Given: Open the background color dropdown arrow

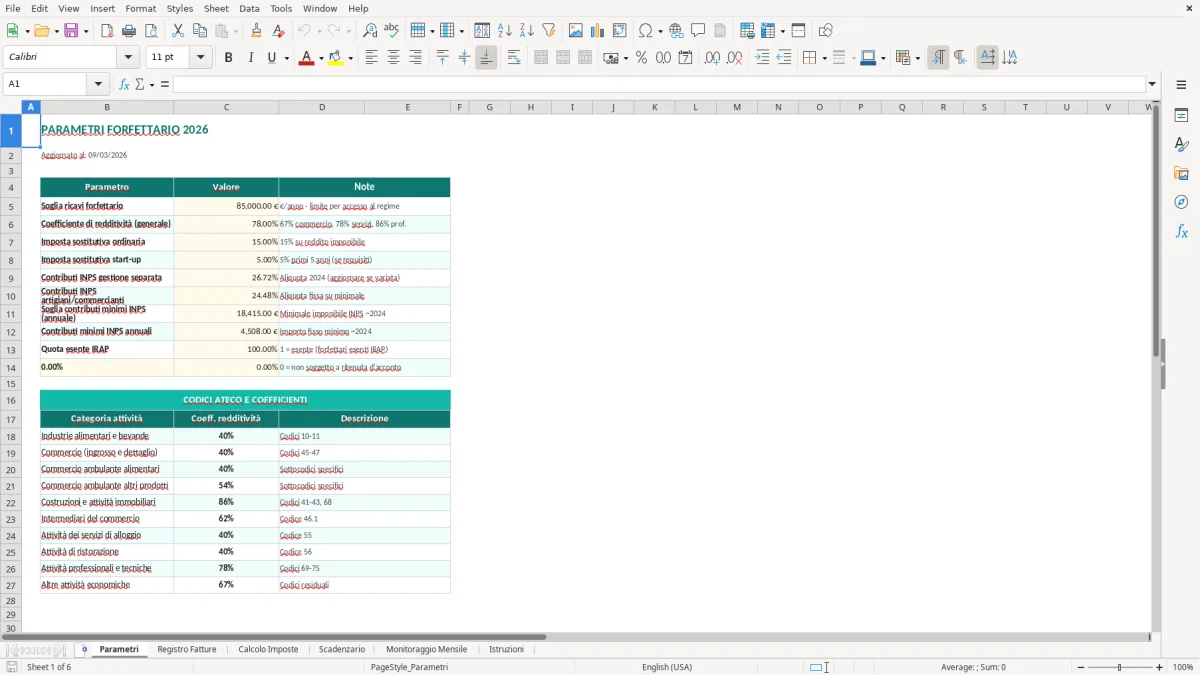Looking at the screenshot, I should [350, 58].
